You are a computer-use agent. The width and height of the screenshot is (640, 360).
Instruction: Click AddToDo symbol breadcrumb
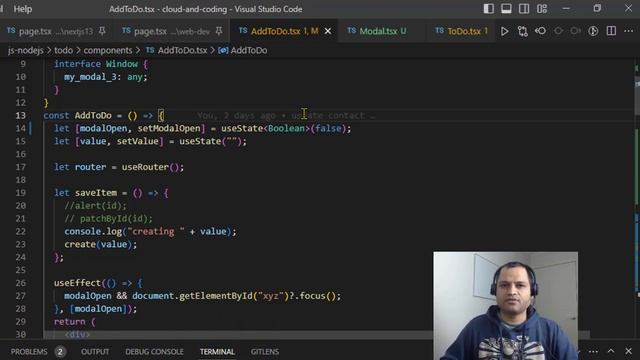[243, 50]
